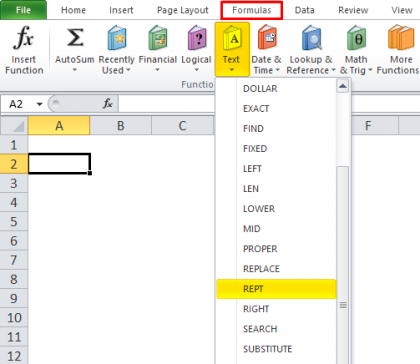Expand the Name Box dropdown arrow
The width and height of the screenshot is (420, 364).
40,104
